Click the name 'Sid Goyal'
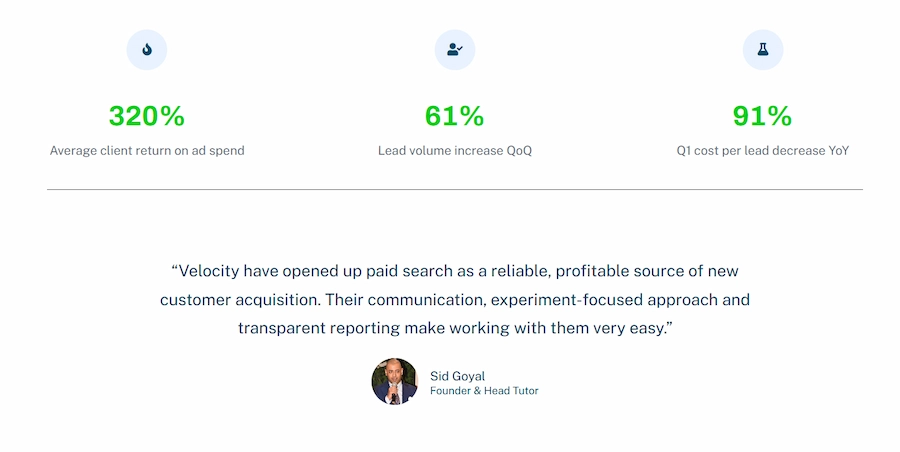This screenshot has width=900, height=452. [x=457, y=376]
